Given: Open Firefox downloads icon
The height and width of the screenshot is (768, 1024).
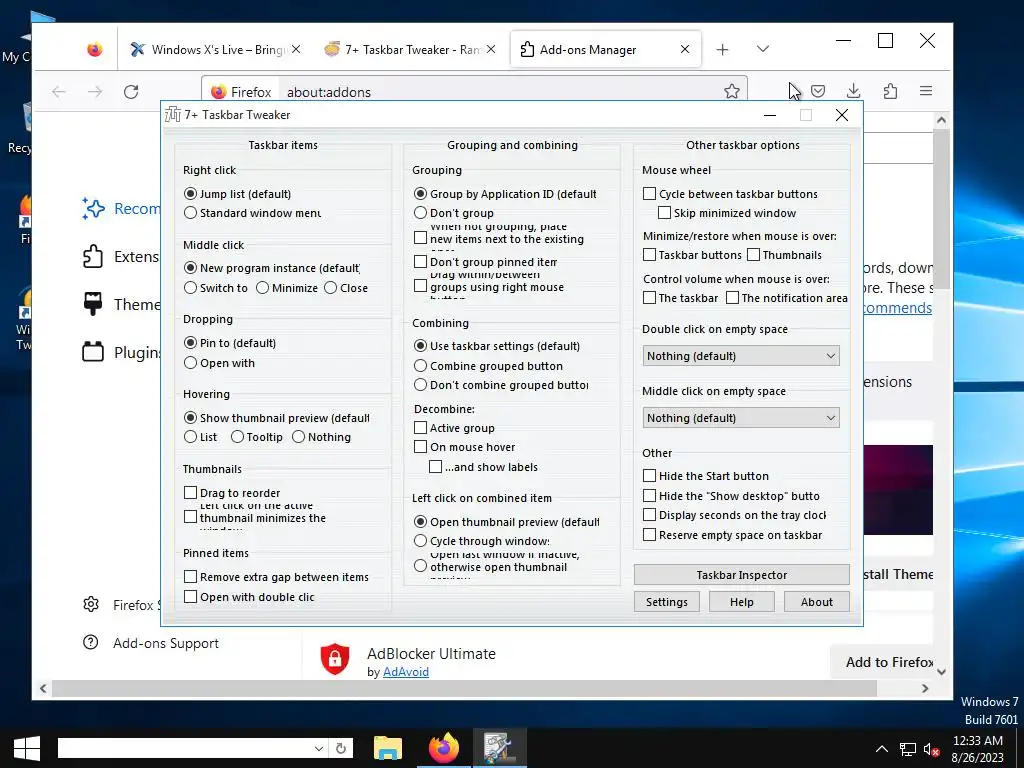Looking at the screenshot, I should point(854,91).
